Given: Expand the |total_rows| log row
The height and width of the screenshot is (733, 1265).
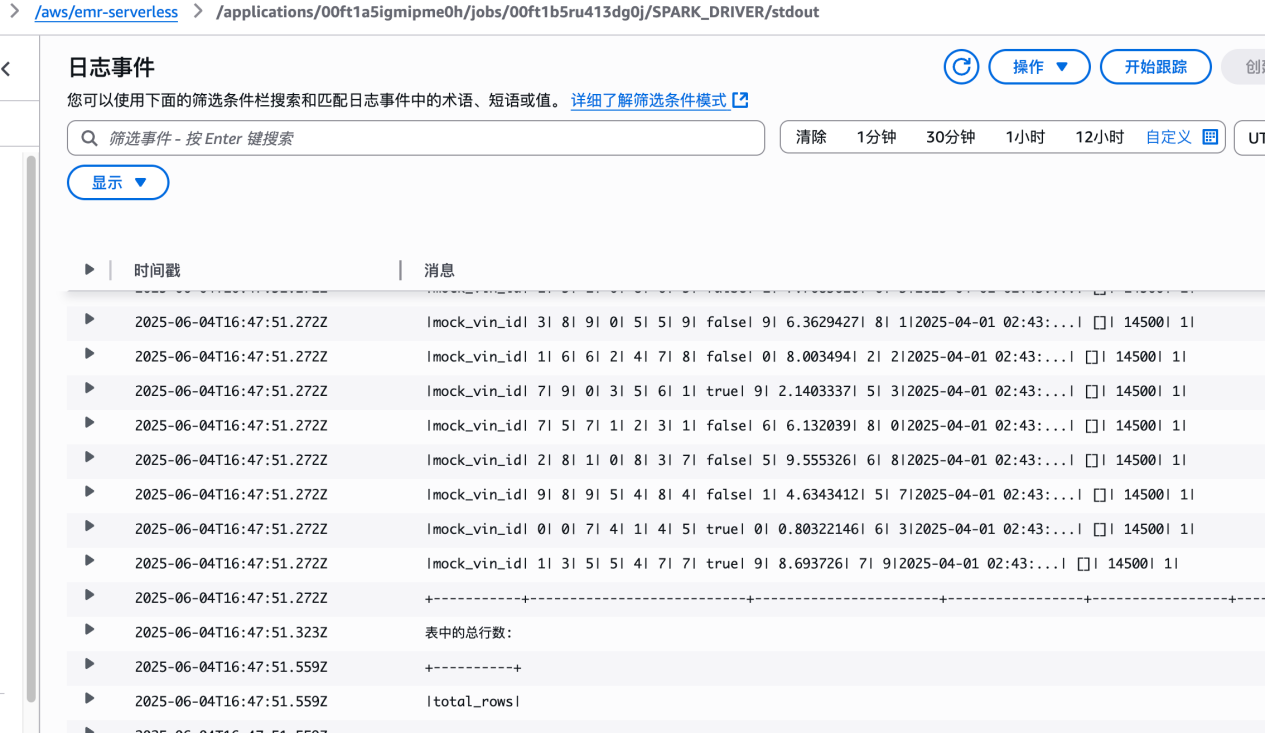Looking at the screenshot, I should 89,698.
